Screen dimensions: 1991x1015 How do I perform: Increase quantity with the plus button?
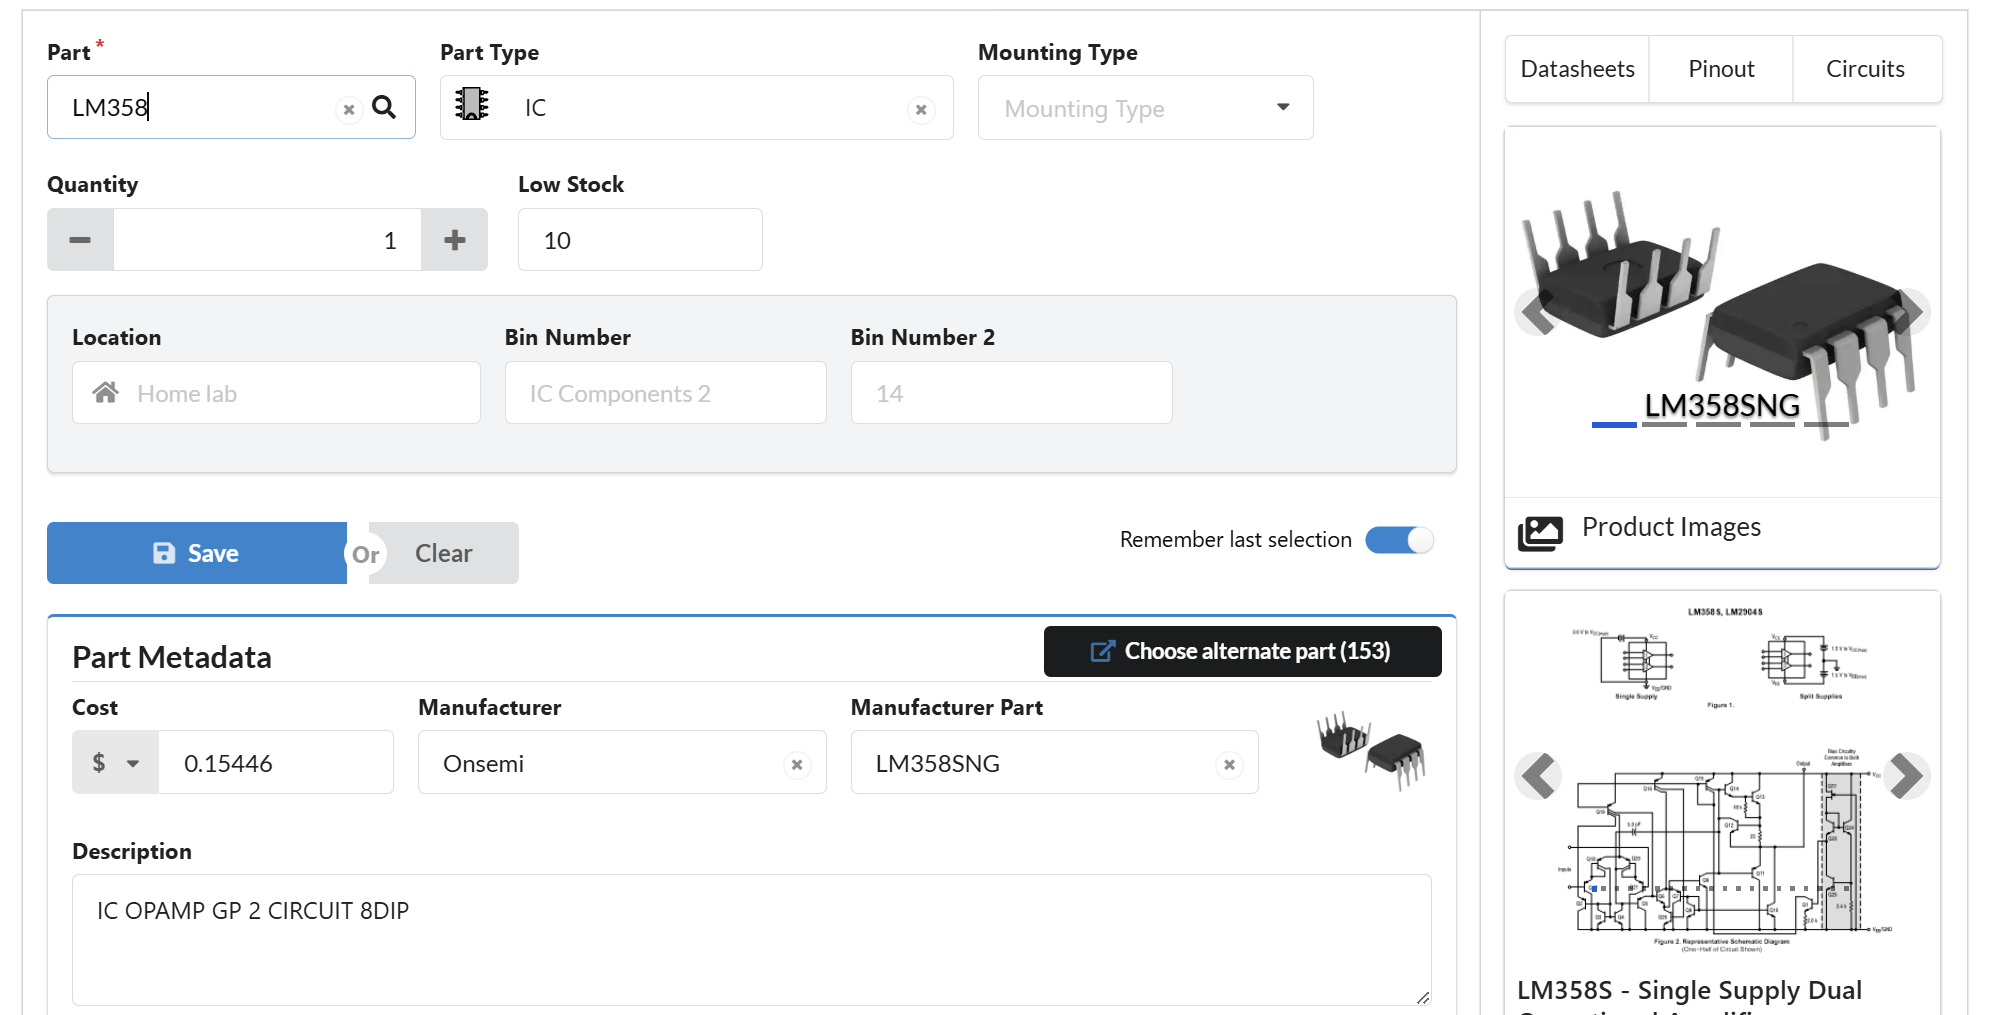pyautogui.click(x=455, y=240)
